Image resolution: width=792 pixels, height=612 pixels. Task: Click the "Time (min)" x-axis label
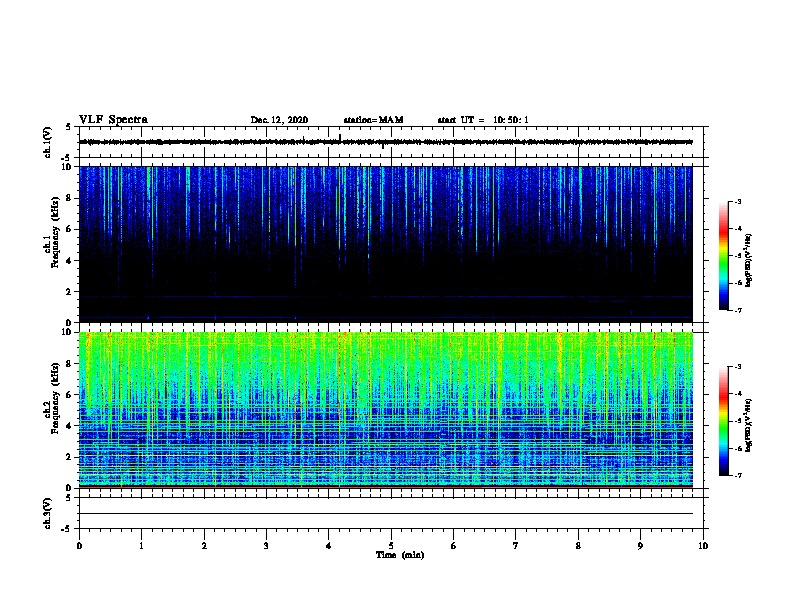coord(400,555)
